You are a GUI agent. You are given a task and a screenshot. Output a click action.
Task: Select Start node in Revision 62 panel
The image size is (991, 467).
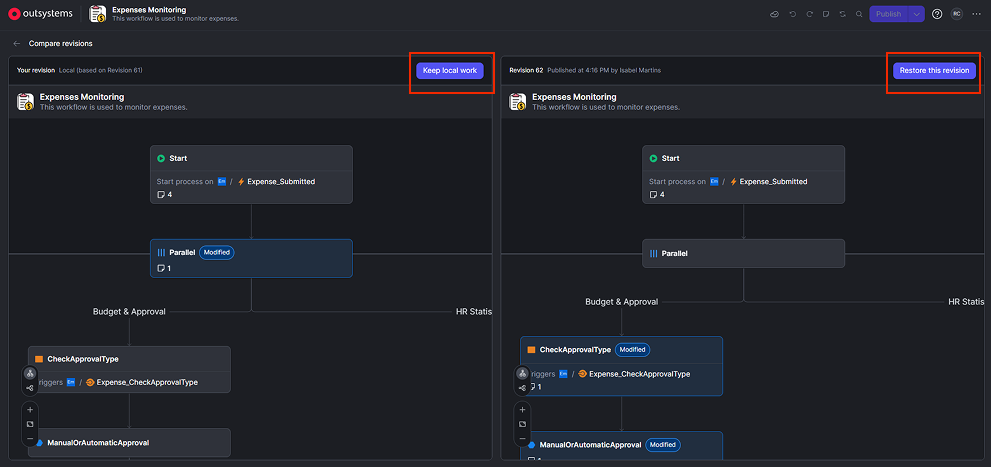coord(743,174)
